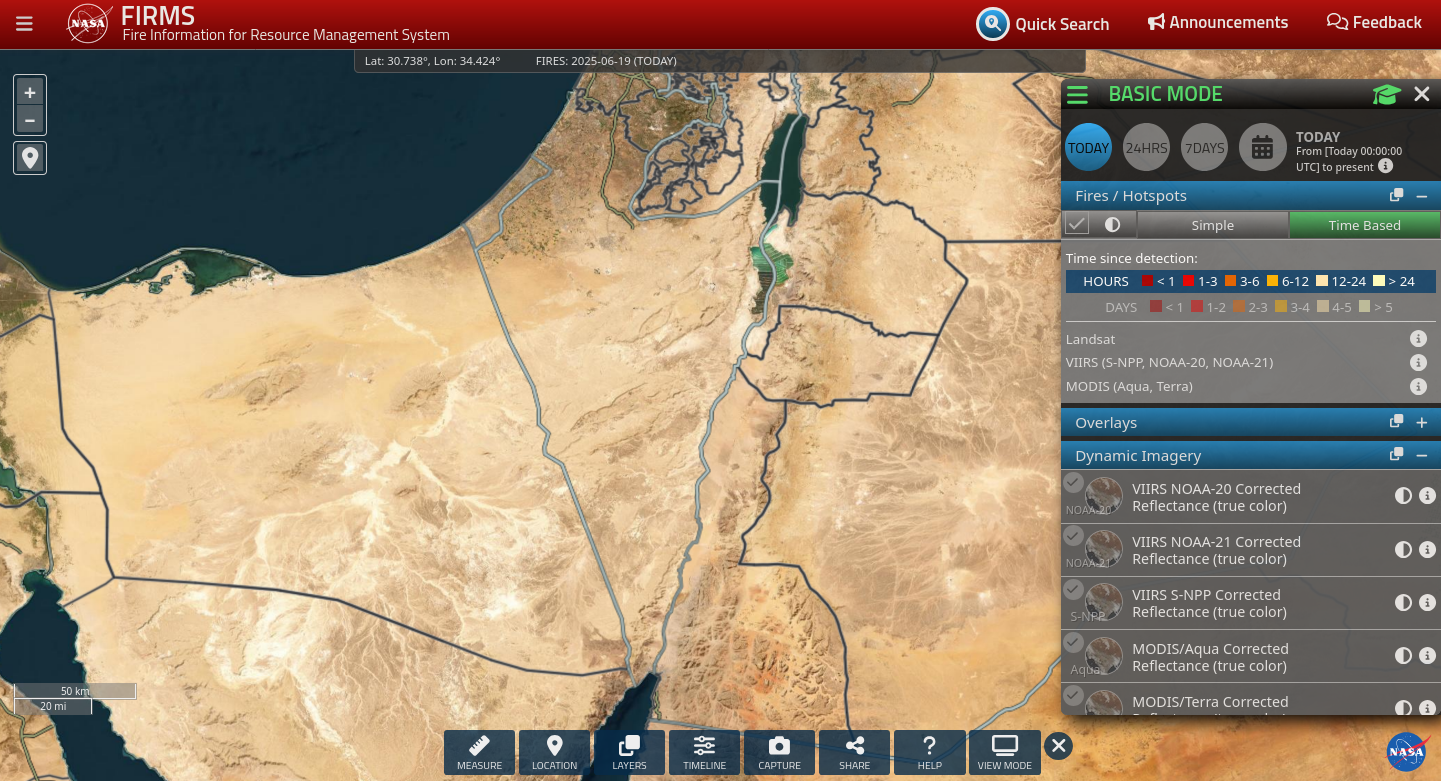Select the TODAY time range
This screenshot has width=1441, height=781.
(1088, 148)
